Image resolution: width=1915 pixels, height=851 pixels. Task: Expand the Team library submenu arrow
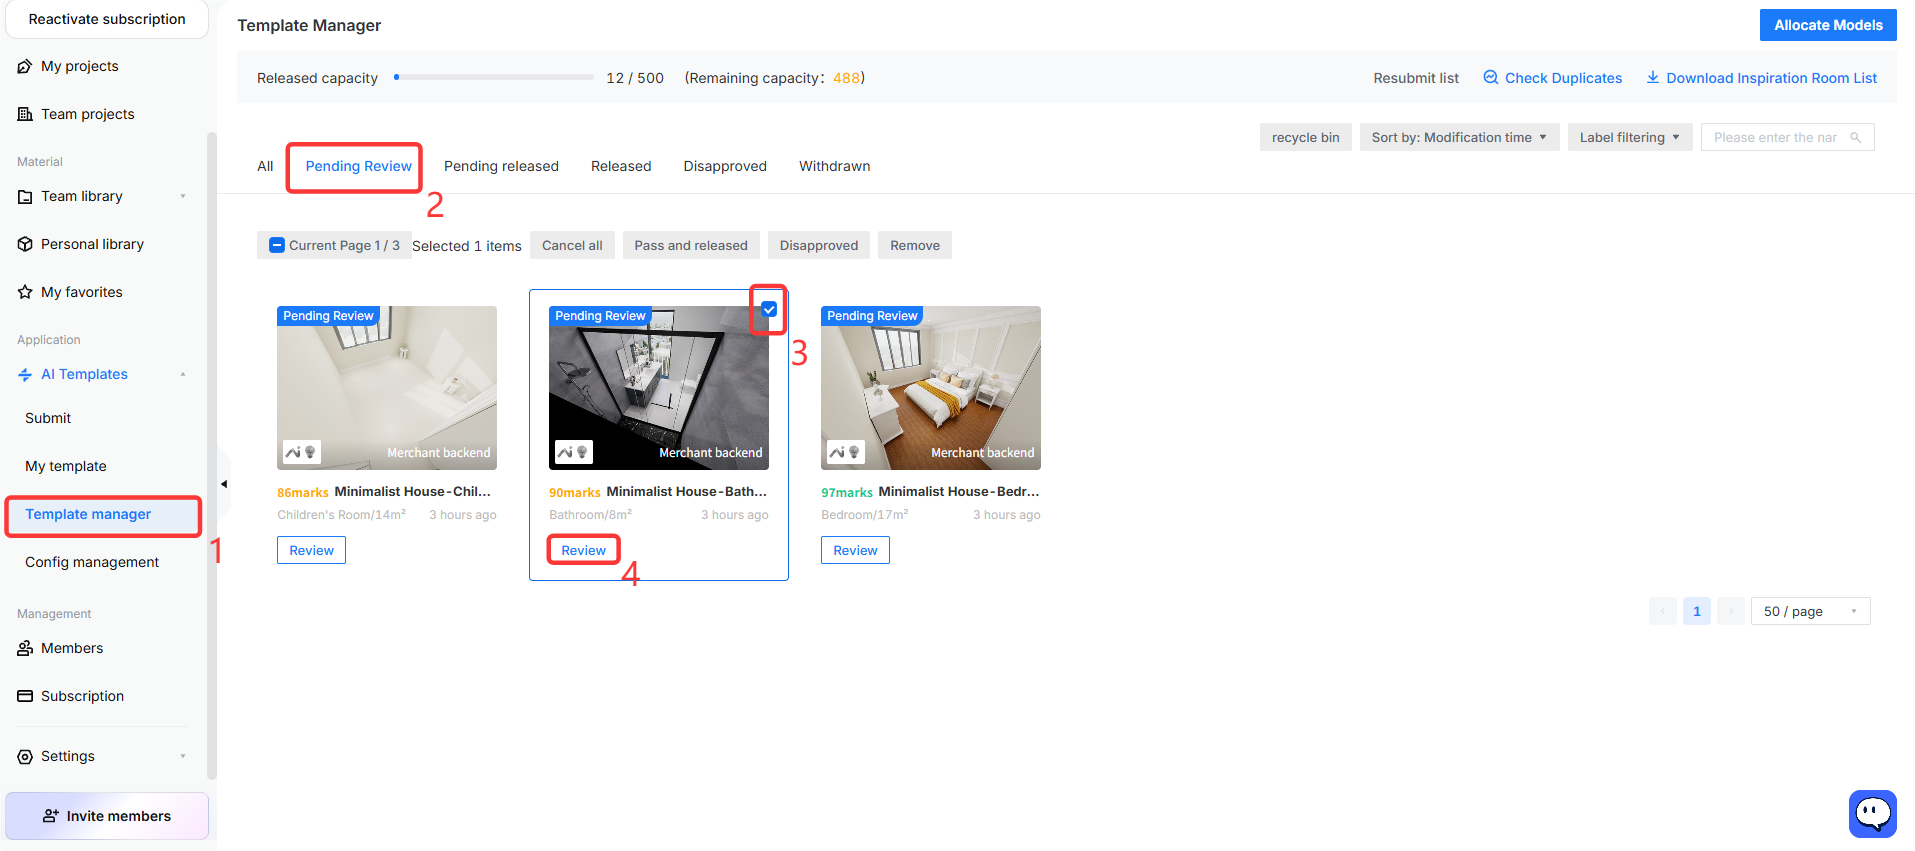(x=183, y=196)
